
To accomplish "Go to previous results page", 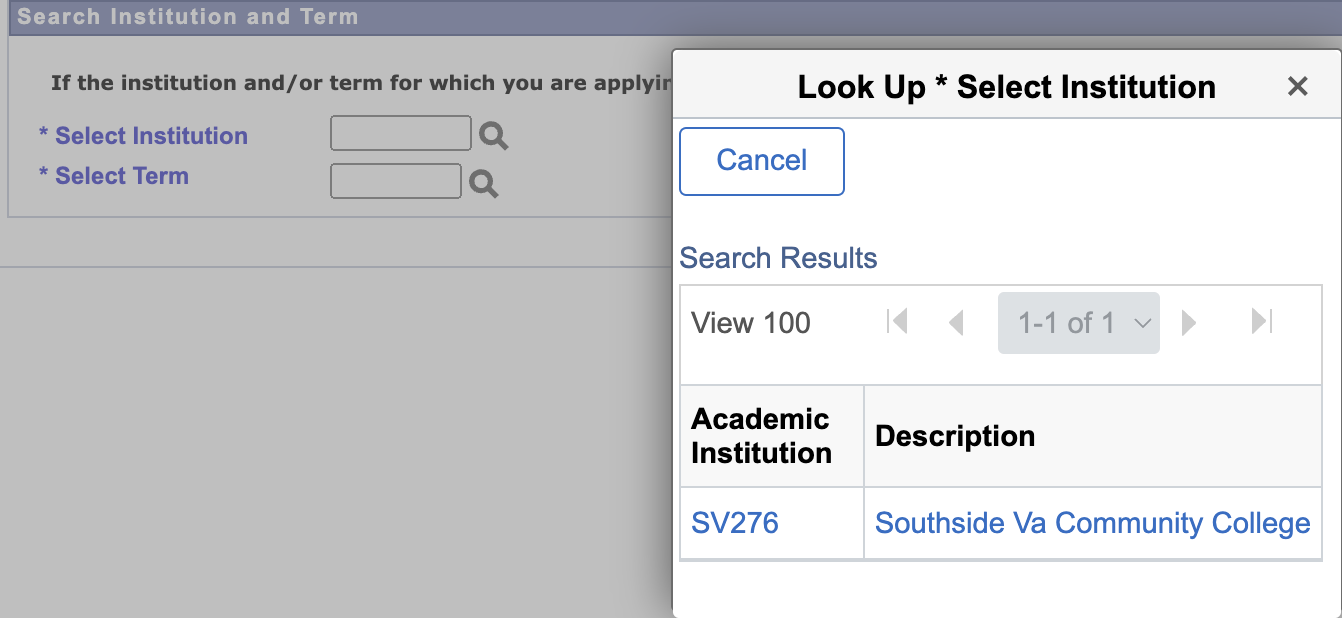I will coord(957,322).
